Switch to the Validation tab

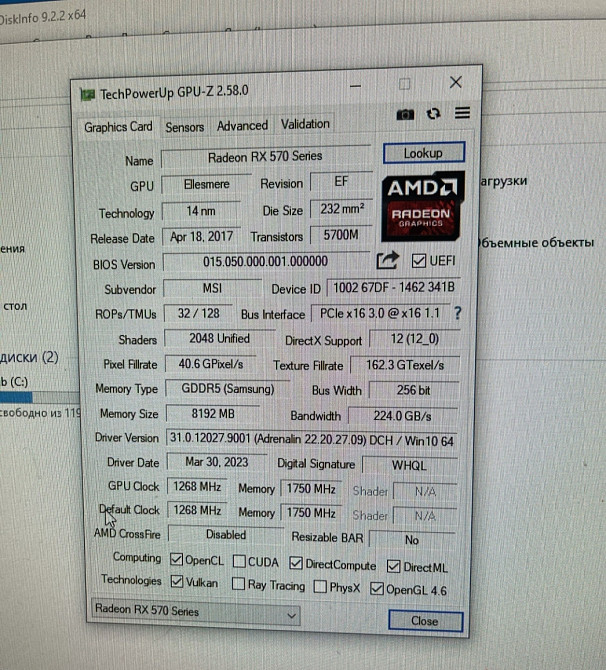click(x=305, y=124)
